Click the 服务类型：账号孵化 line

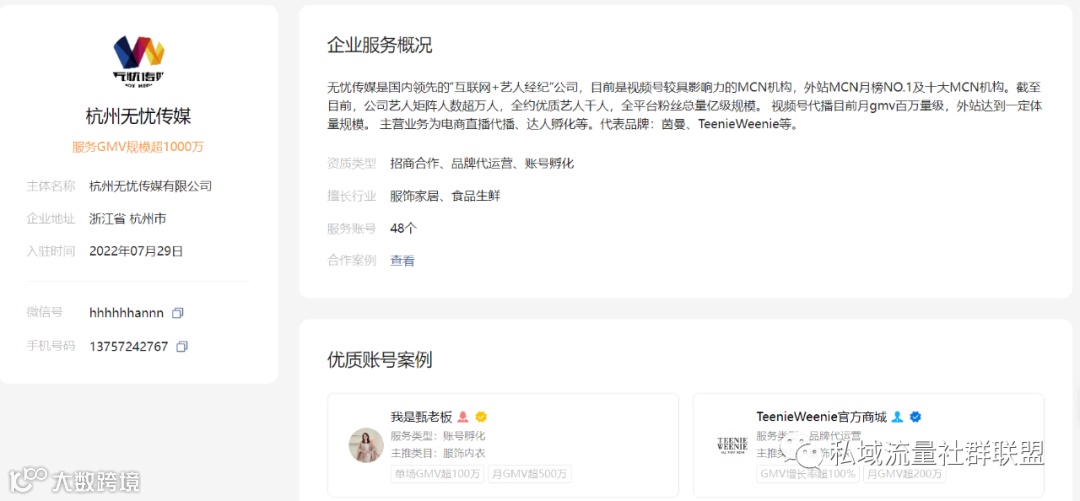pos(438,436)
